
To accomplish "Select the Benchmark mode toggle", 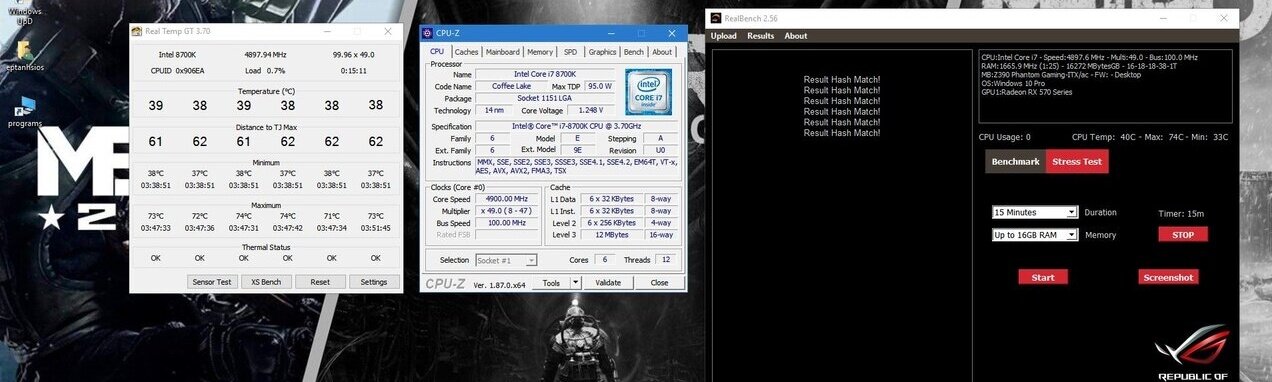I will tap(1015, 161).
